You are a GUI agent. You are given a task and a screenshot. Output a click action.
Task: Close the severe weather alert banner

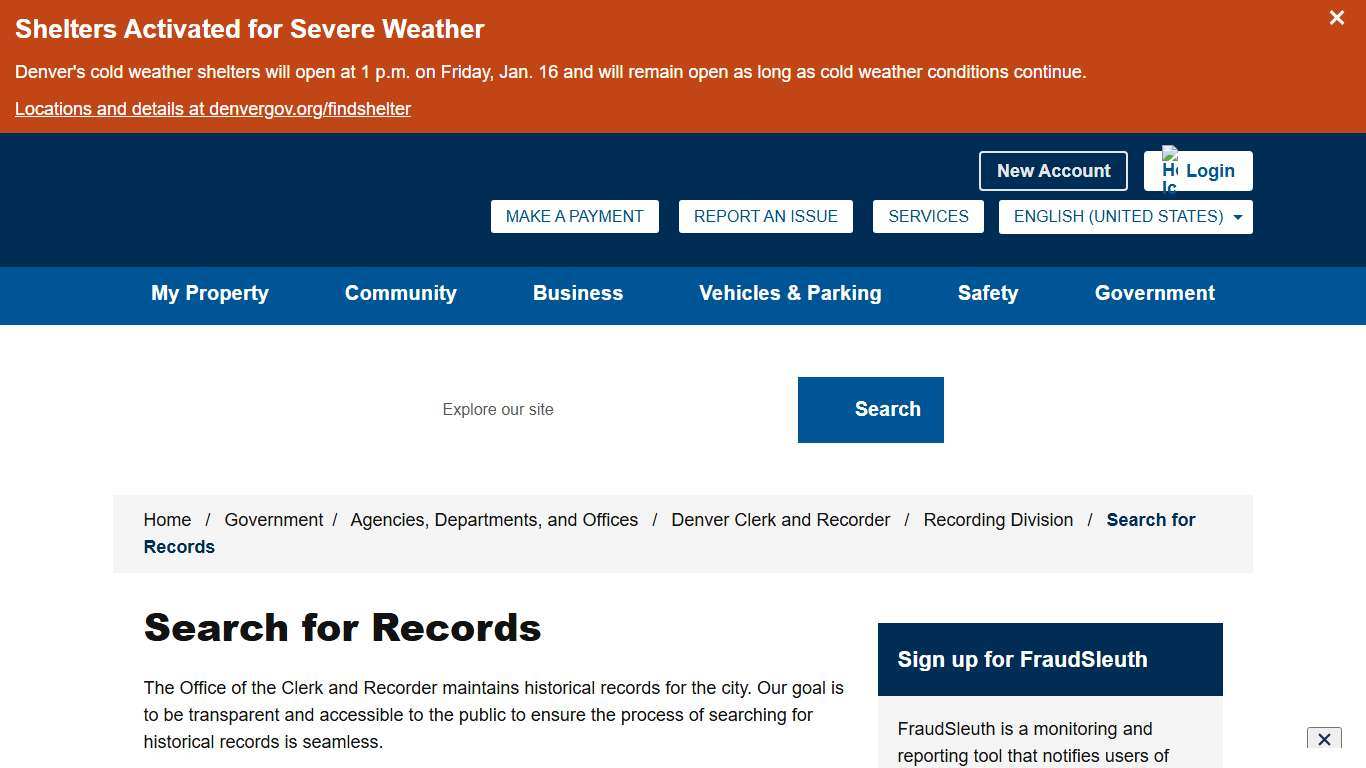click(1336, 18)
